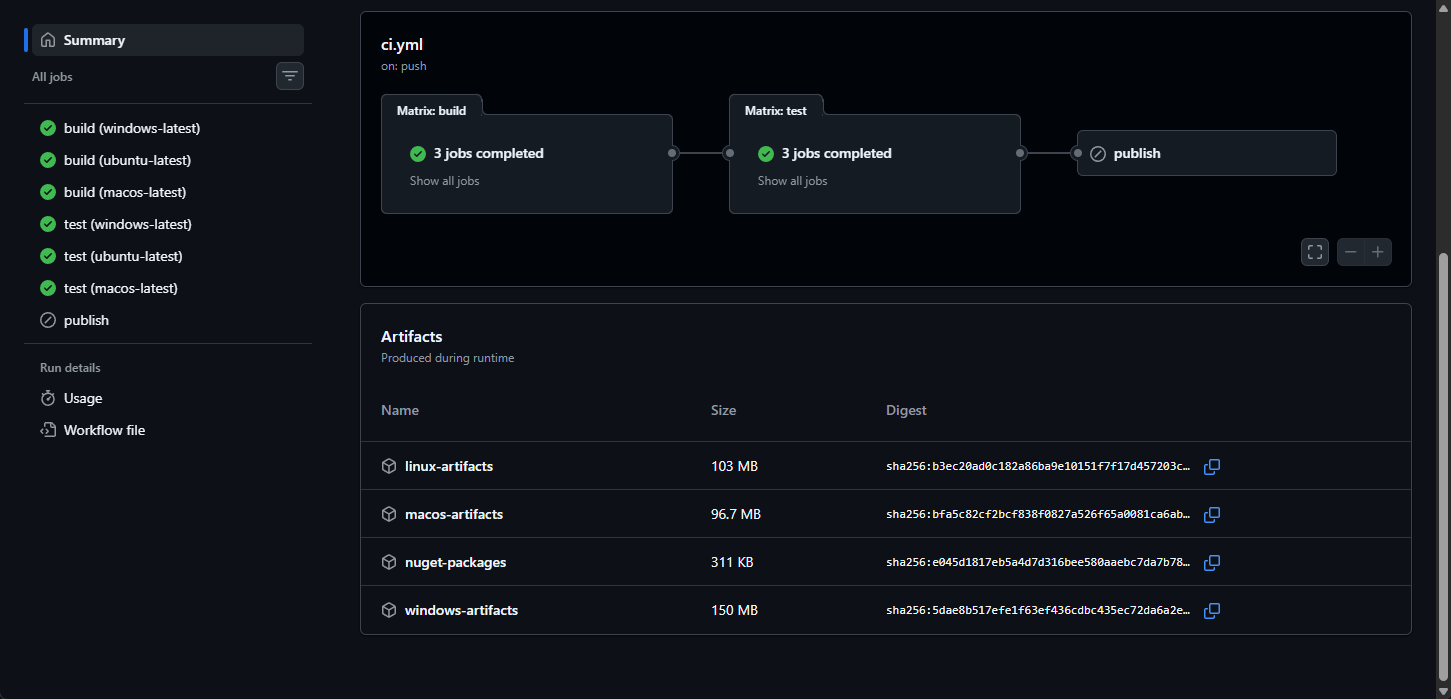
Task: Copy the nuget-packages digest to clipboard
Action: [1211, 563]
